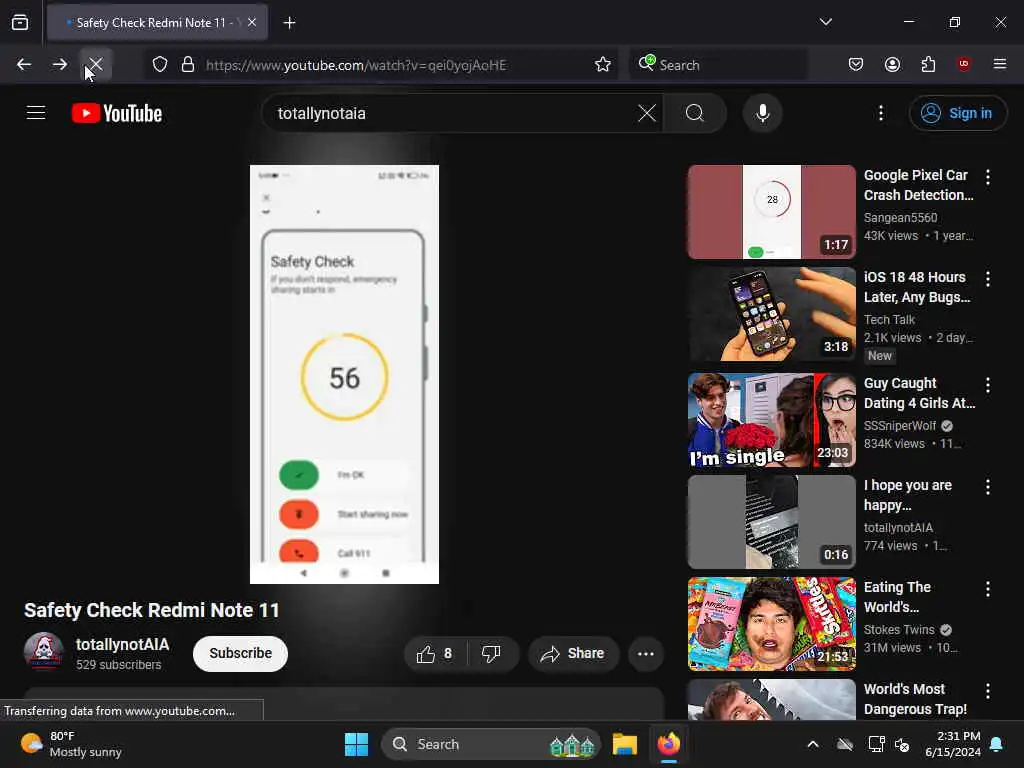Open the Firefox application hamburger menu
Viewport: 1024px width, 768px height.
pos(1000,64)
